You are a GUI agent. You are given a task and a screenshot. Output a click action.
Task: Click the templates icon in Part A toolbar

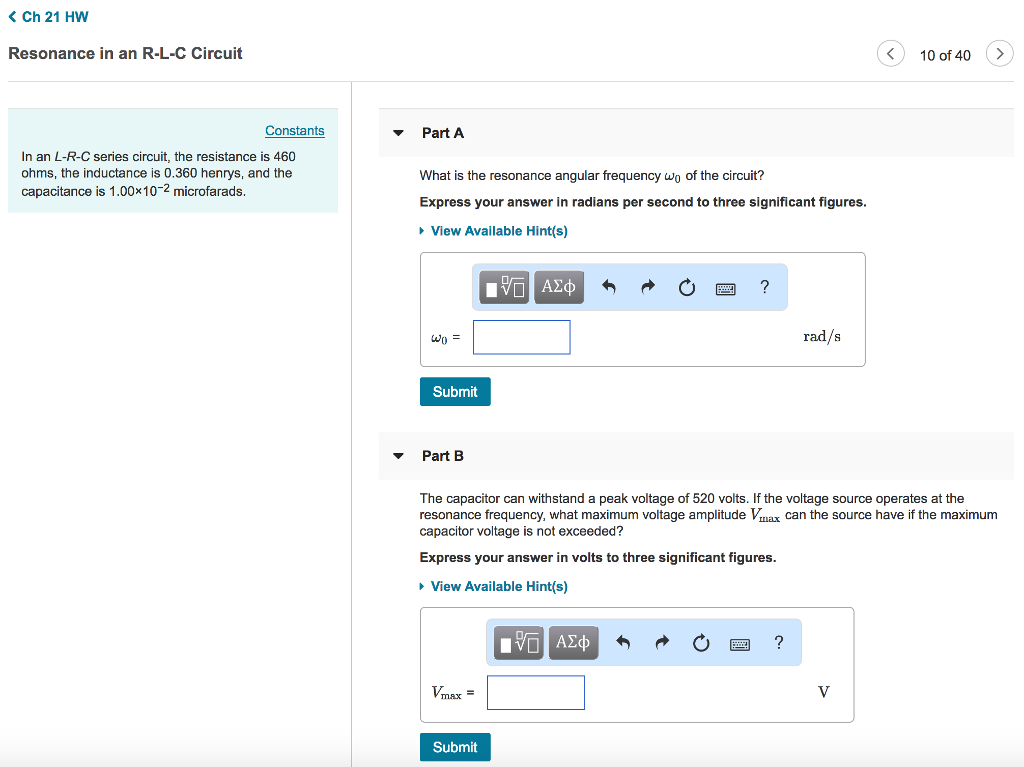point(506,288)
